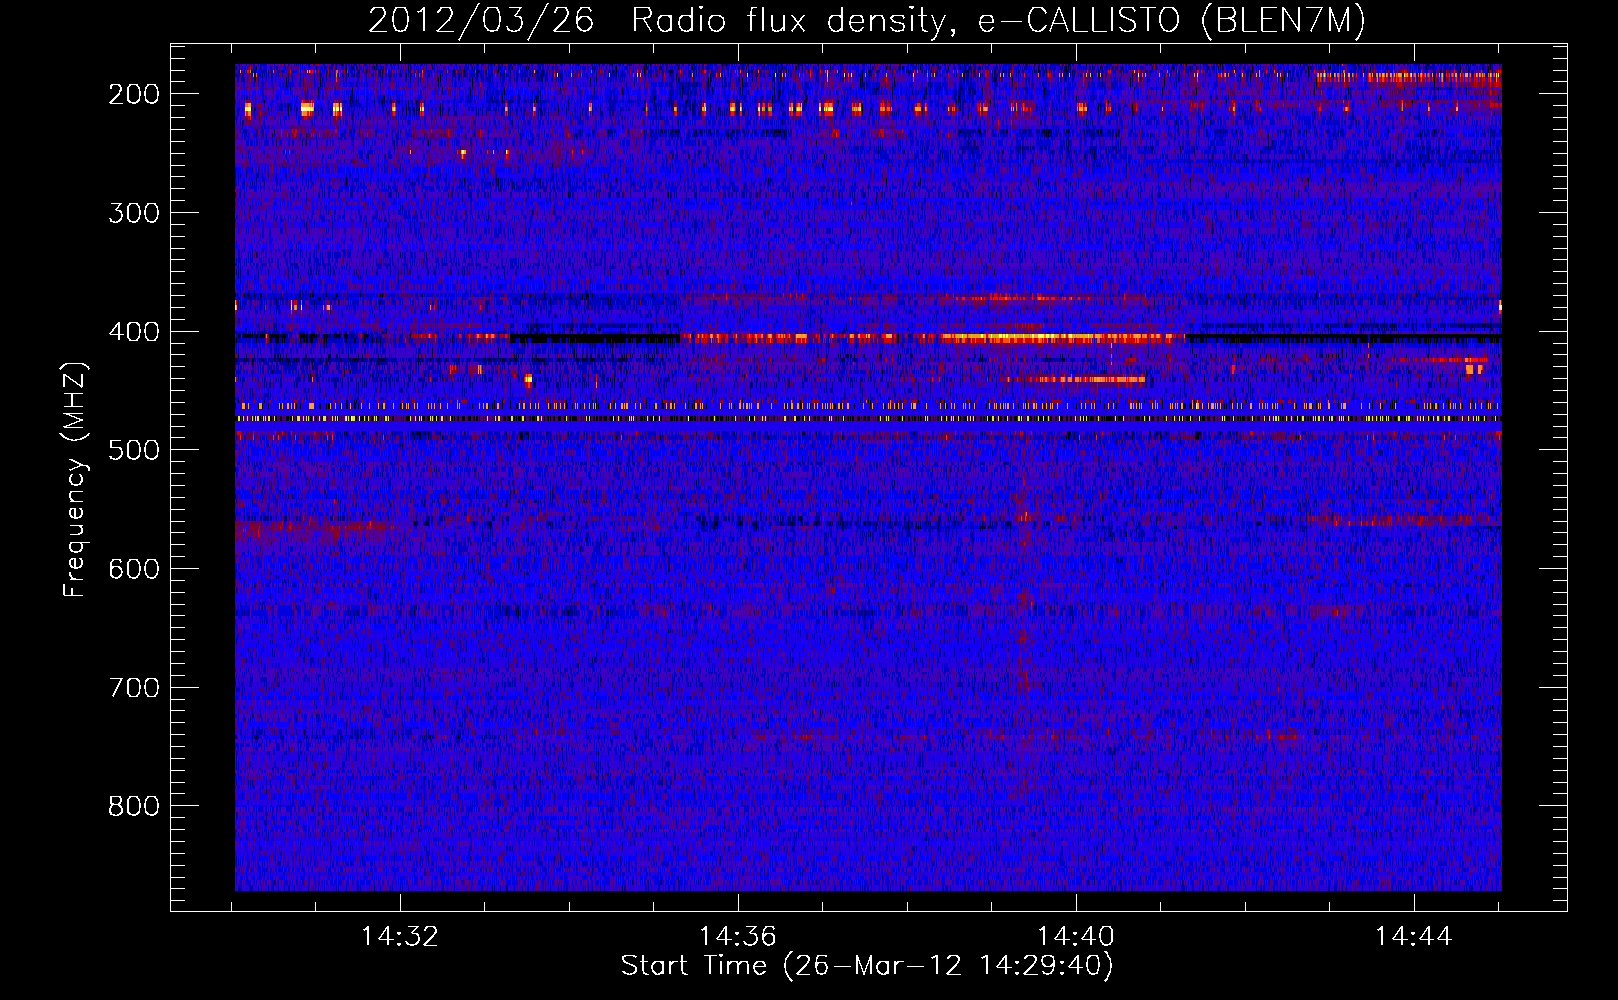This screenshot has width=1618, height=1000.
Task: Click the 14:40 time tick label
Action: (1076, 937)
